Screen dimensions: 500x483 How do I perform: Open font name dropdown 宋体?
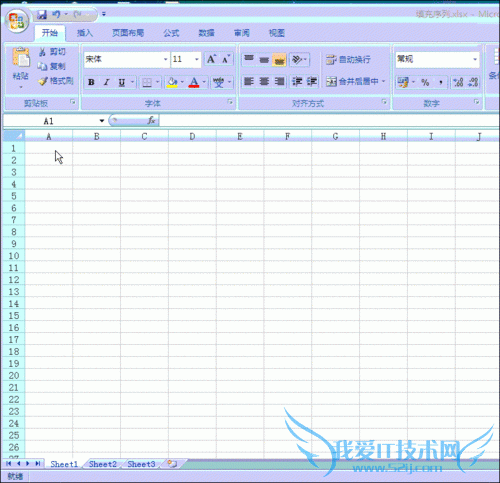pos(165,60)
